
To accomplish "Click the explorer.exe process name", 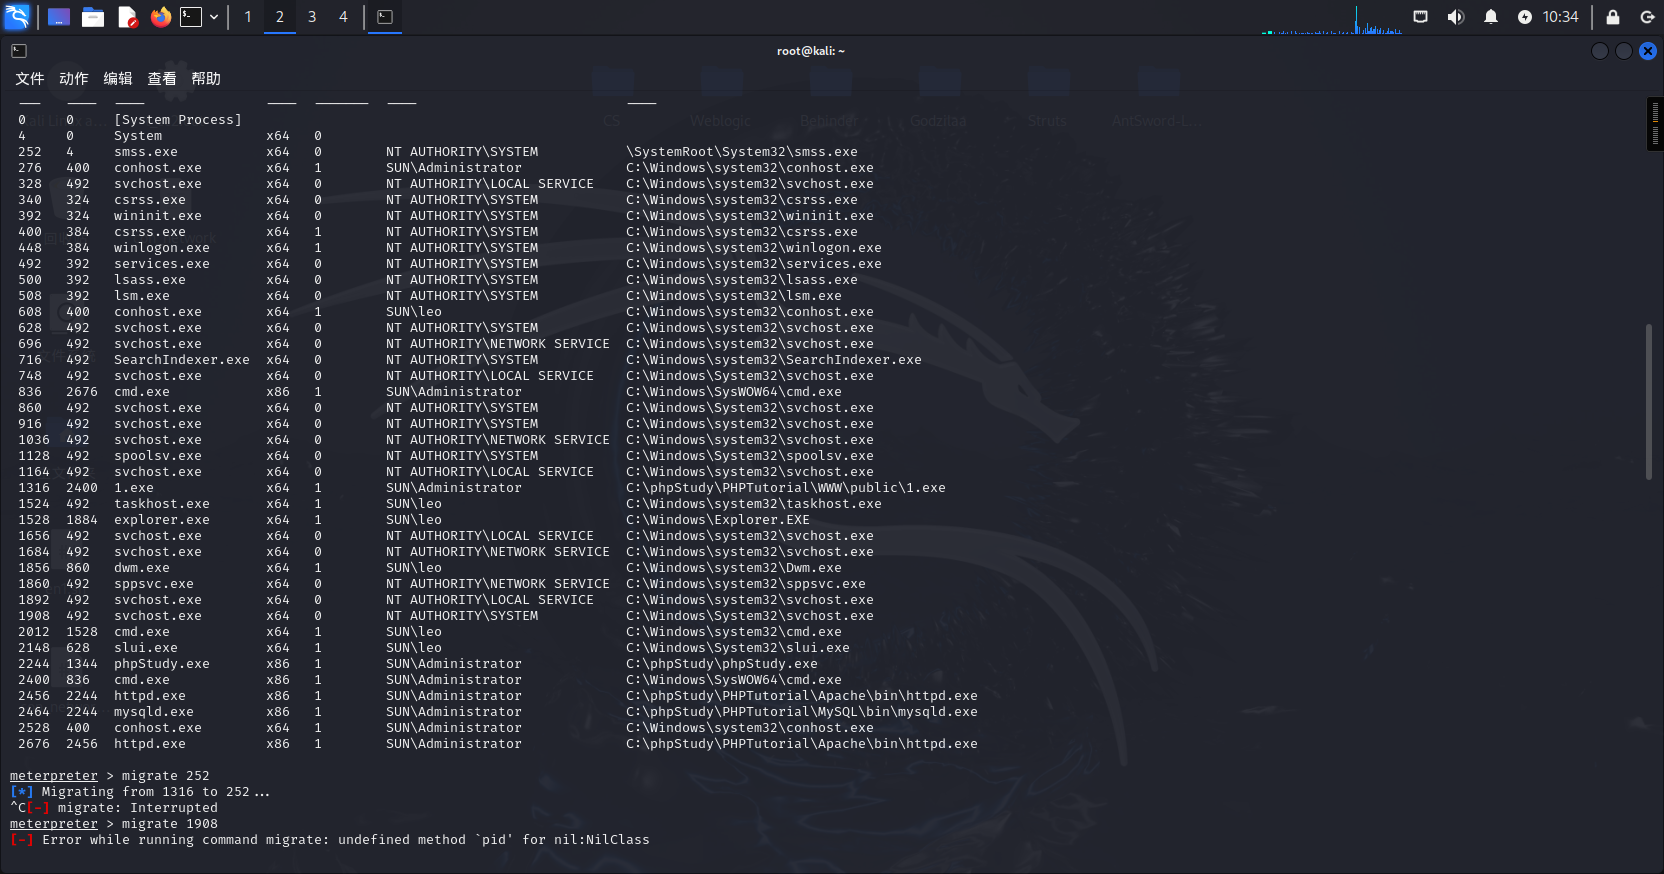I will (162, 520).
